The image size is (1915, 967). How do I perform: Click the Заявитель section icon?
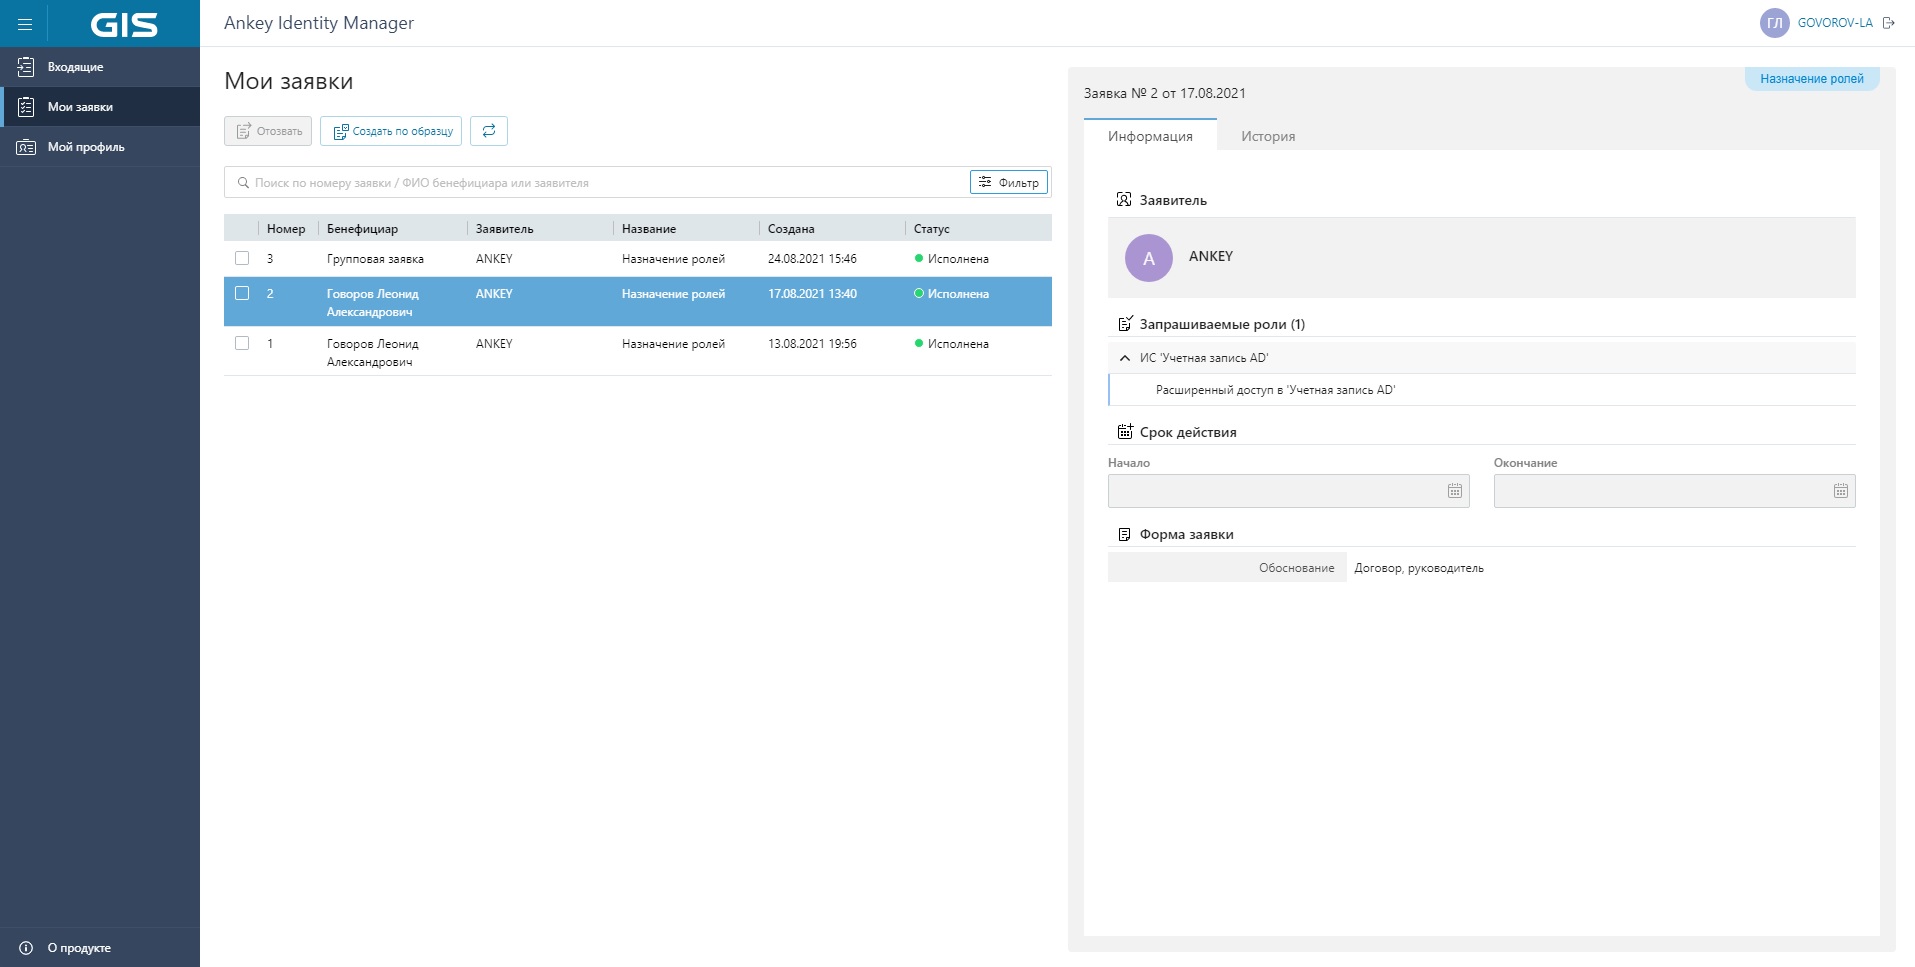click(1124, 200)
